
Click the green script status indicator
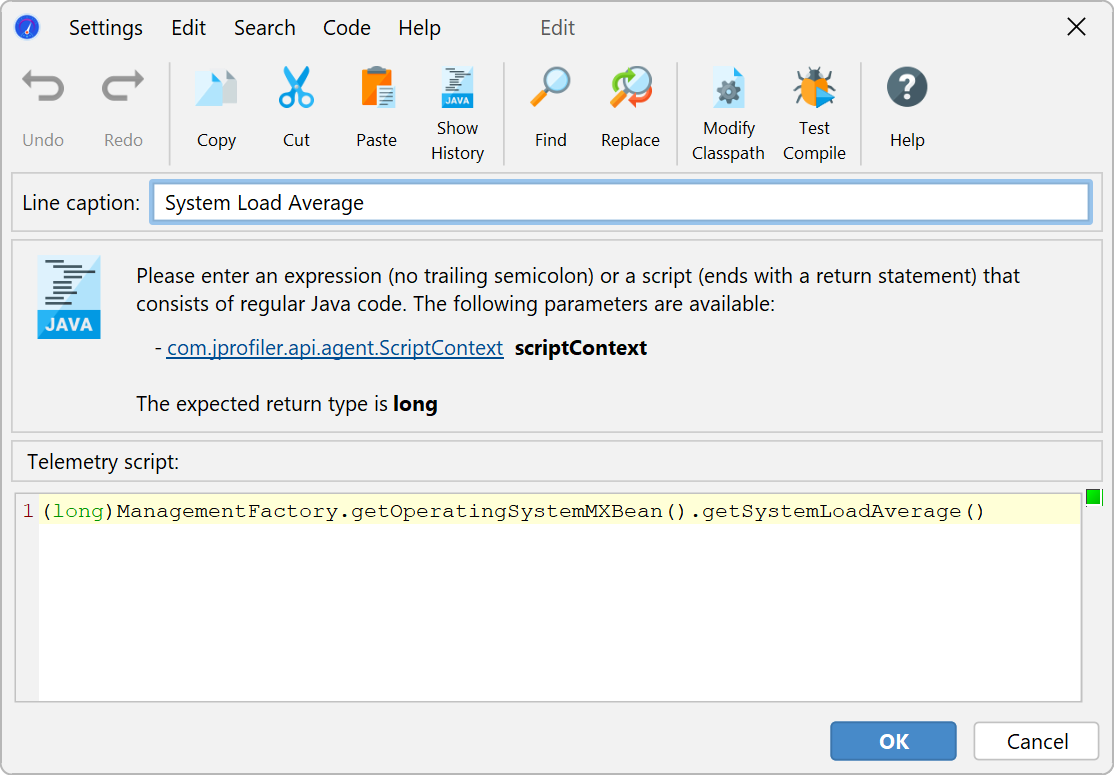1093,497
